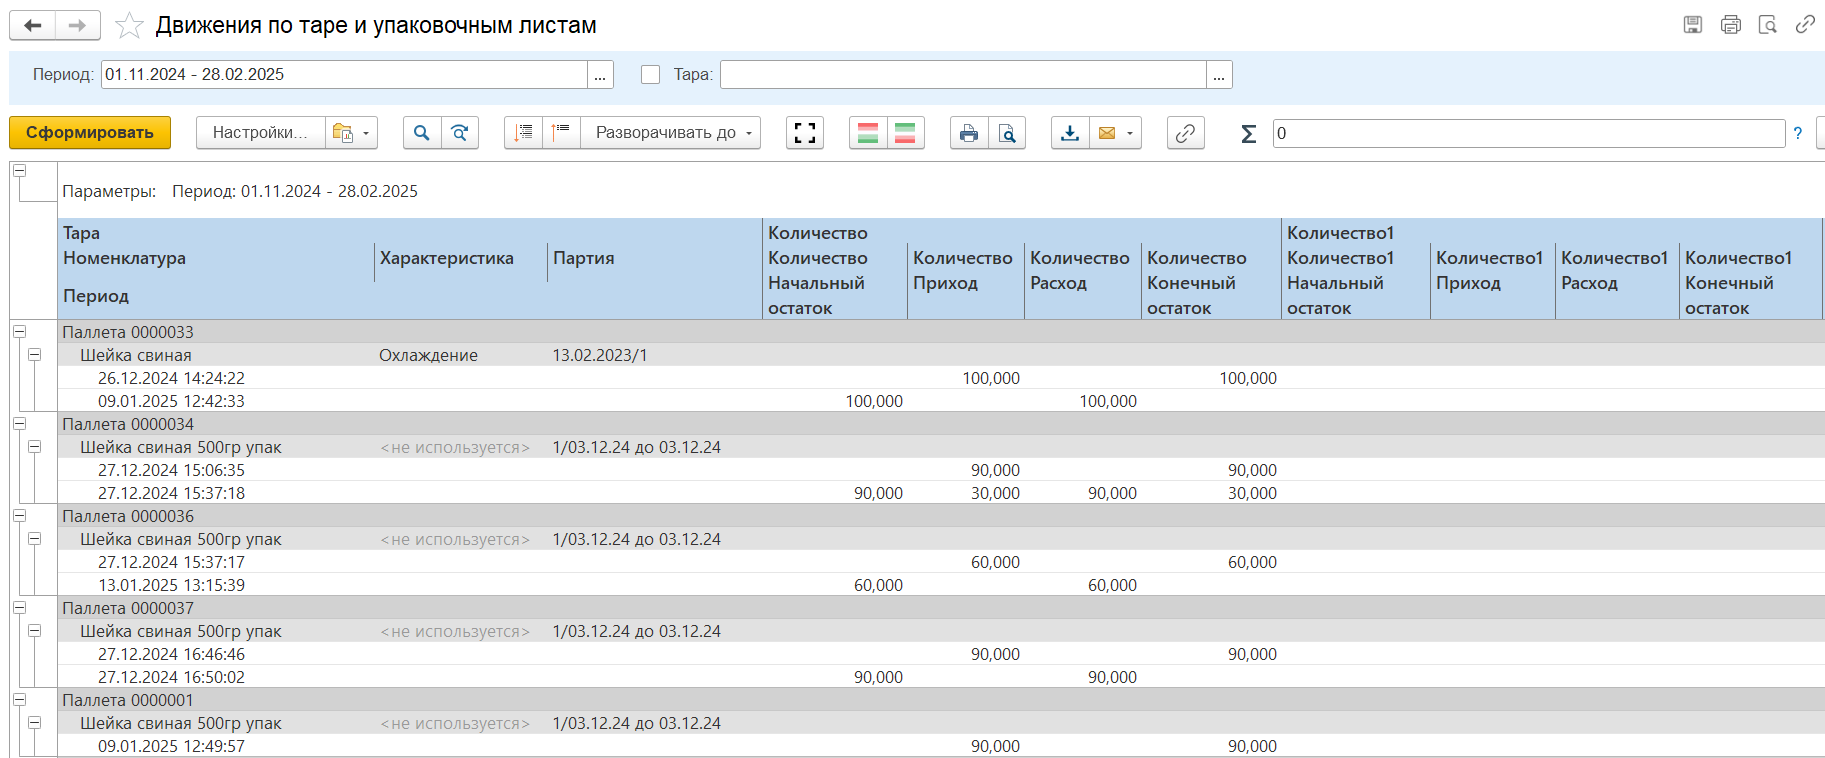The width and height of the screenshot is (1825, 758).
Task: Click the floppy disk save icon at top right
Action: pos(1693,25)
